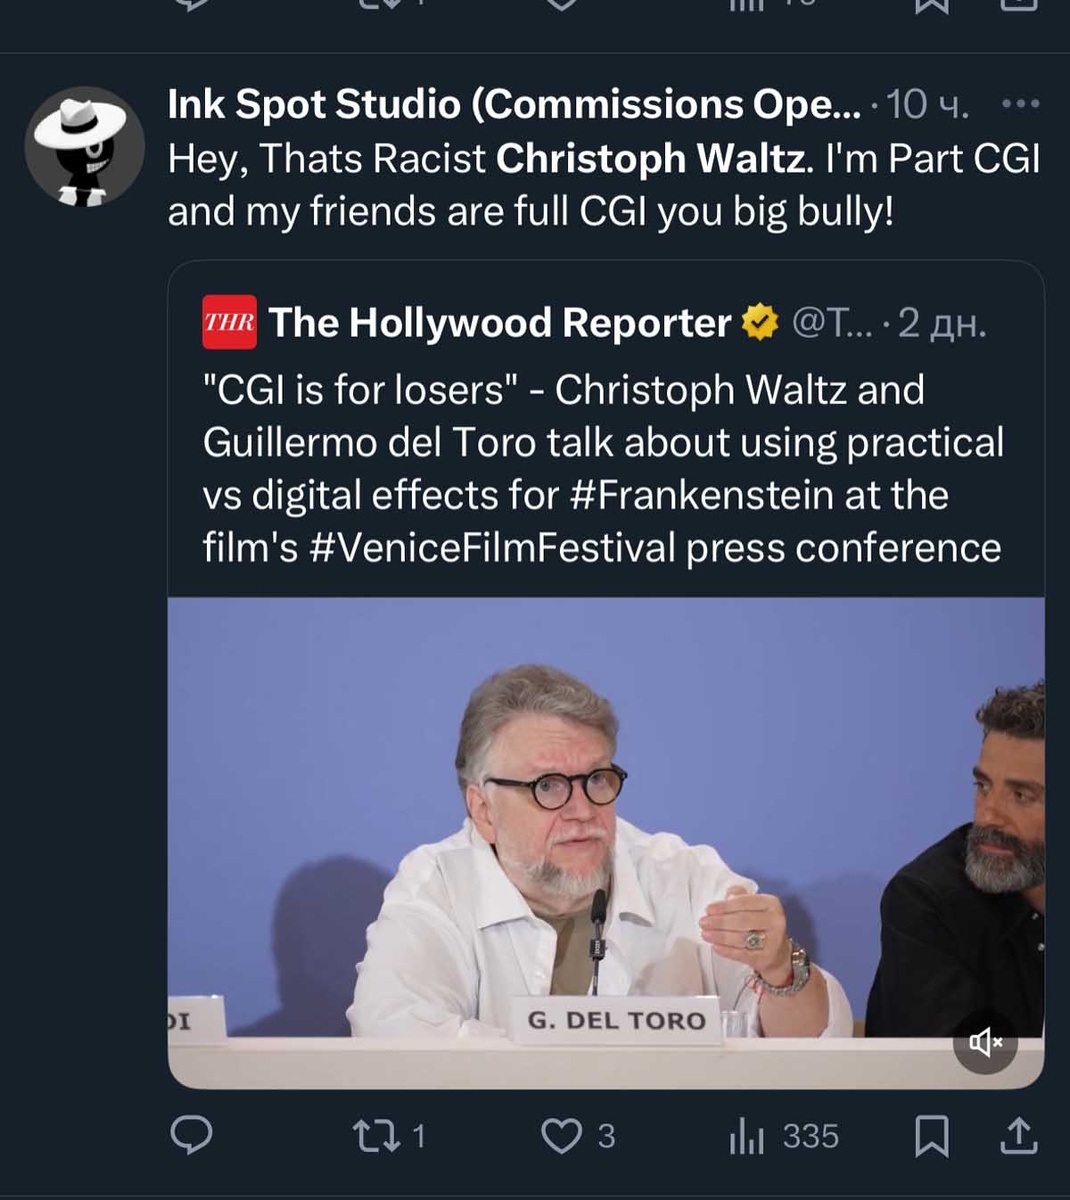
Task: Search the bolded Christoph Waltz name
Action: pos(651,159)
